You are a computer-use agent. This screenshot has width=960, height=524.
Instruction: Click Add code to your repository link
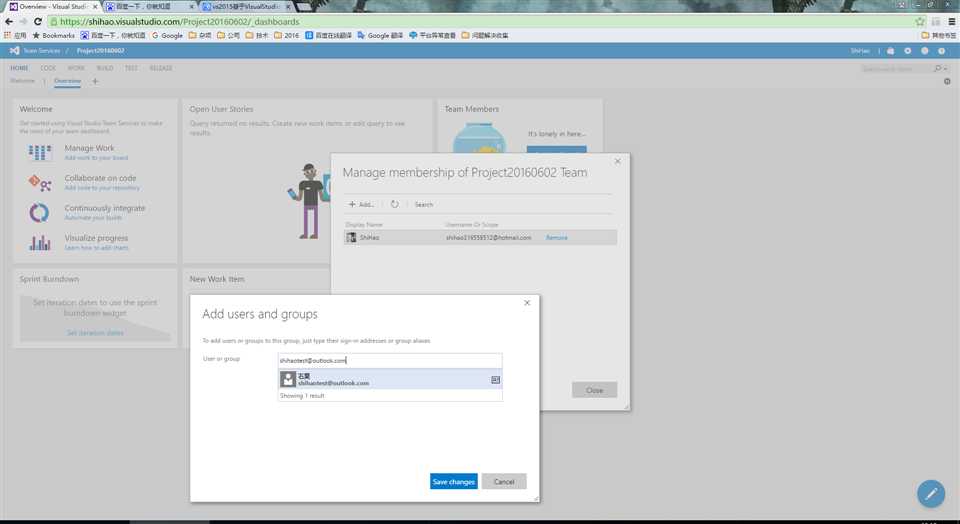click(102, 188)
